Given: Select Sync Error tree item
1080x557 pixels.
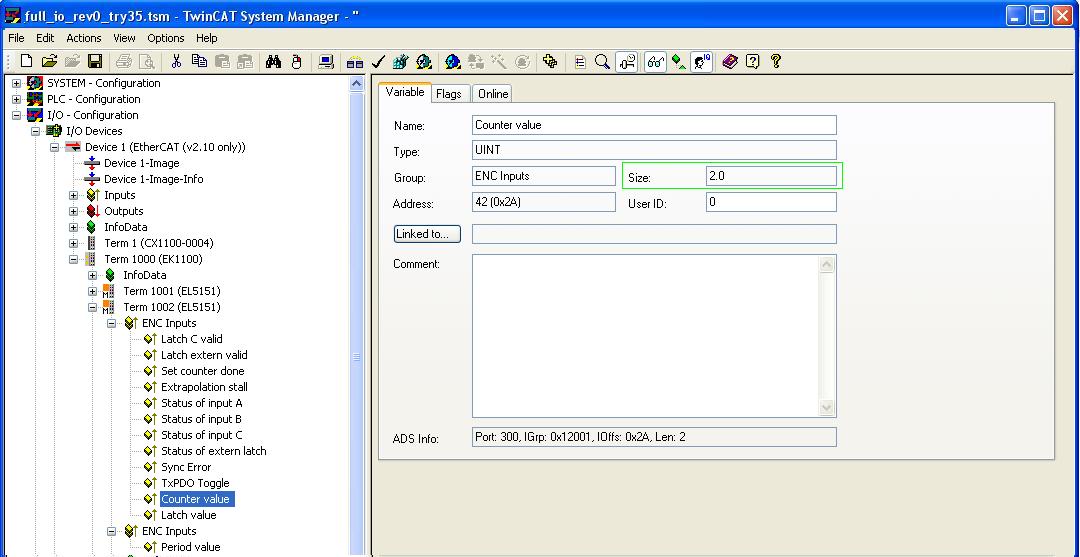Looking at the screenshot, I should tap(186, 467).
